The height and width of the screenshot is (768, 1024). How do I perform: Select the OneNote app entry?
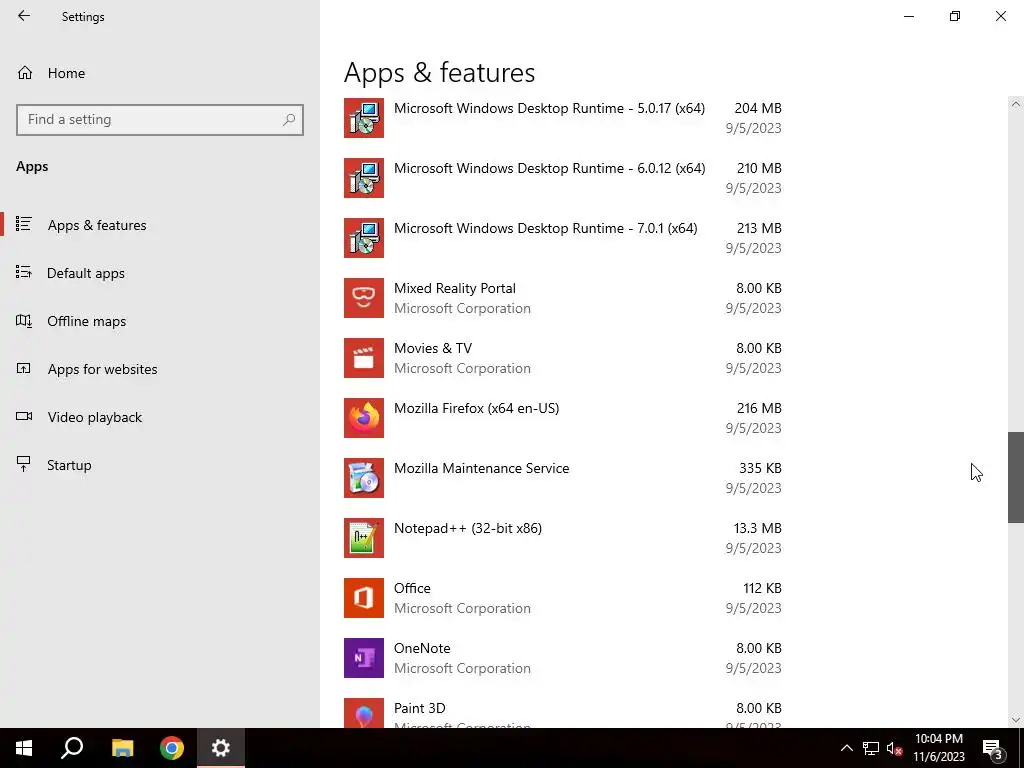coord(563,658)
